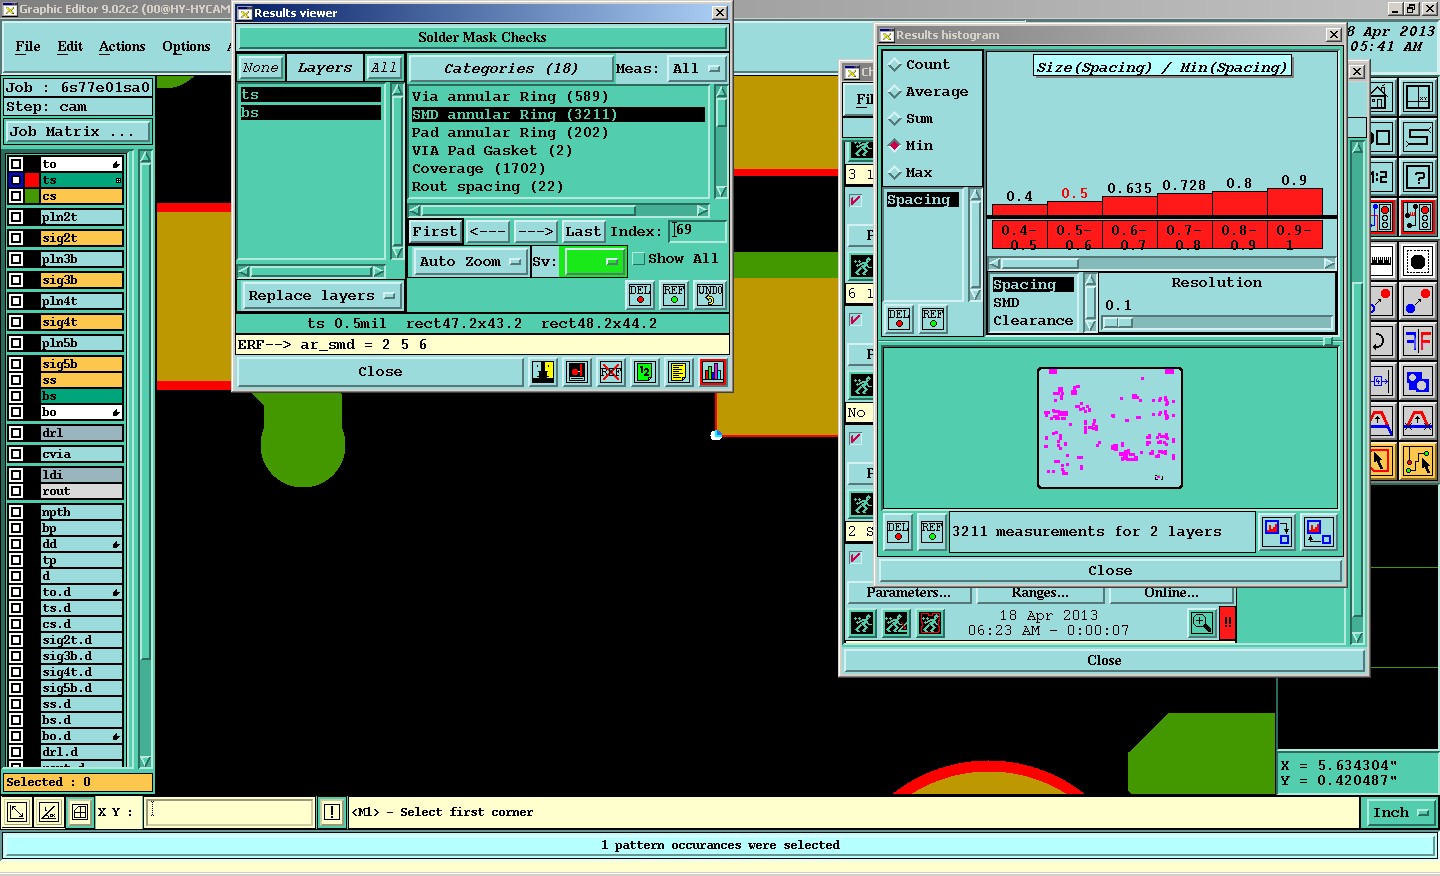This screenshot has height=876, width=1440.
Task: Click the Parameters... button
Action: pos(908,593)
